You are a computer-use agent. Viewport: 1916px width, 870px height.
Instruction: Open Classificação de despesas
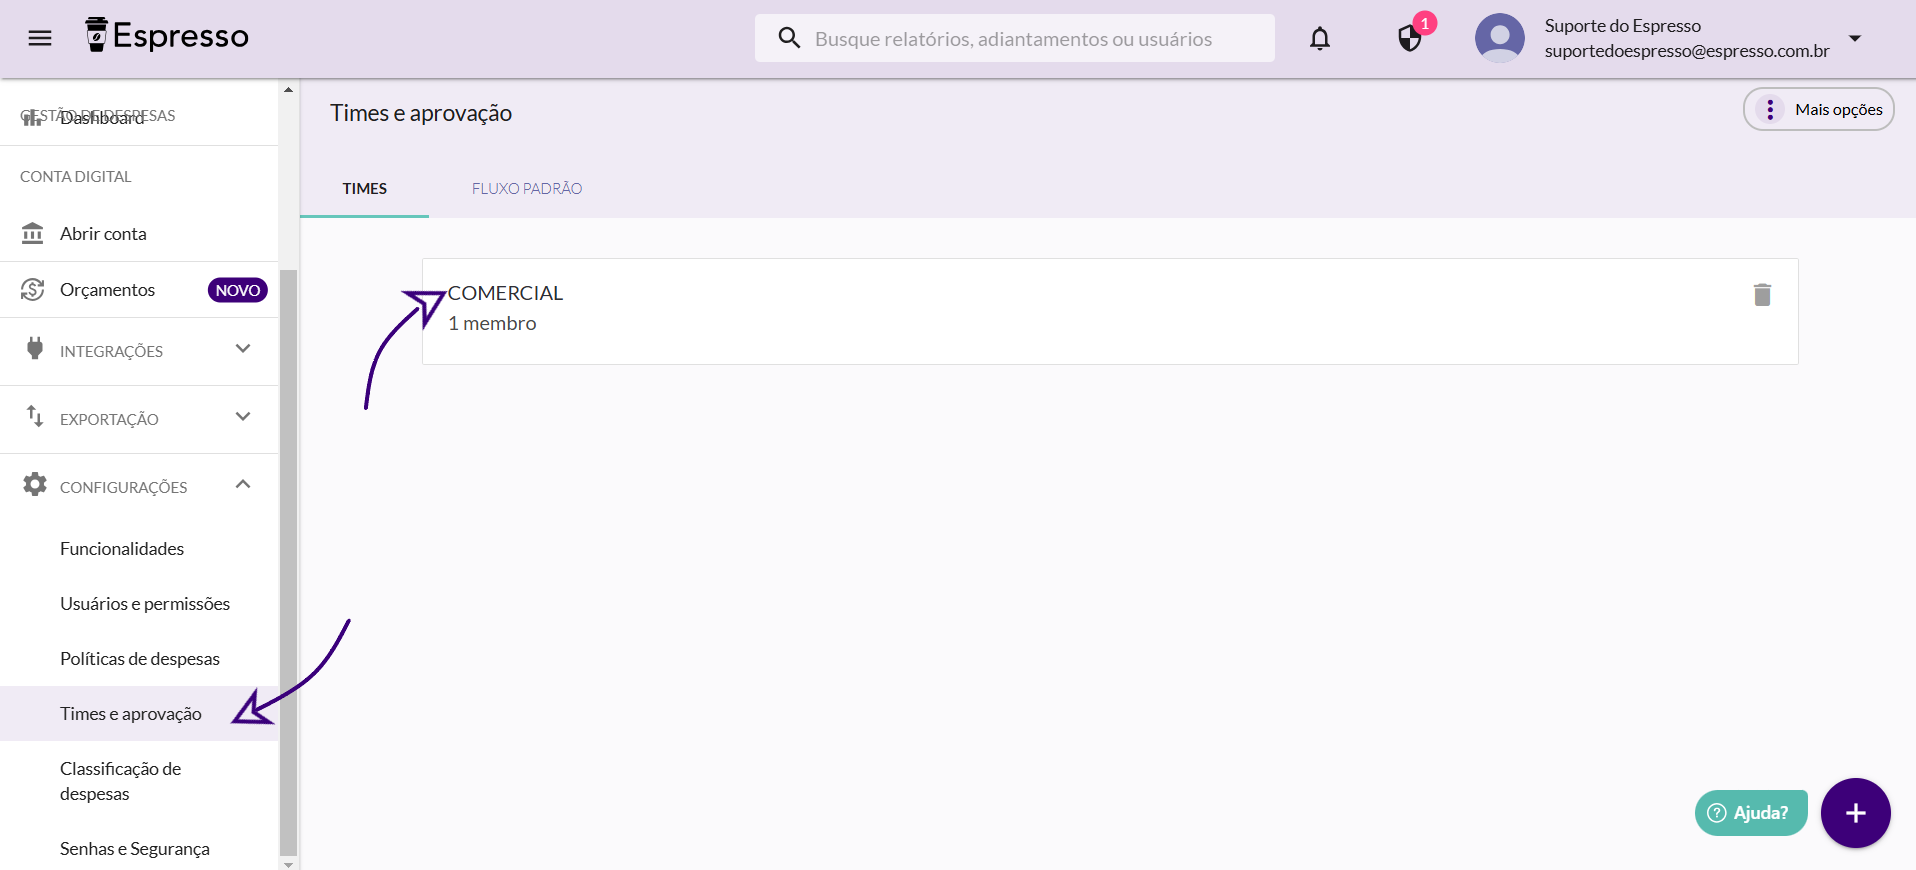[139, 781]
